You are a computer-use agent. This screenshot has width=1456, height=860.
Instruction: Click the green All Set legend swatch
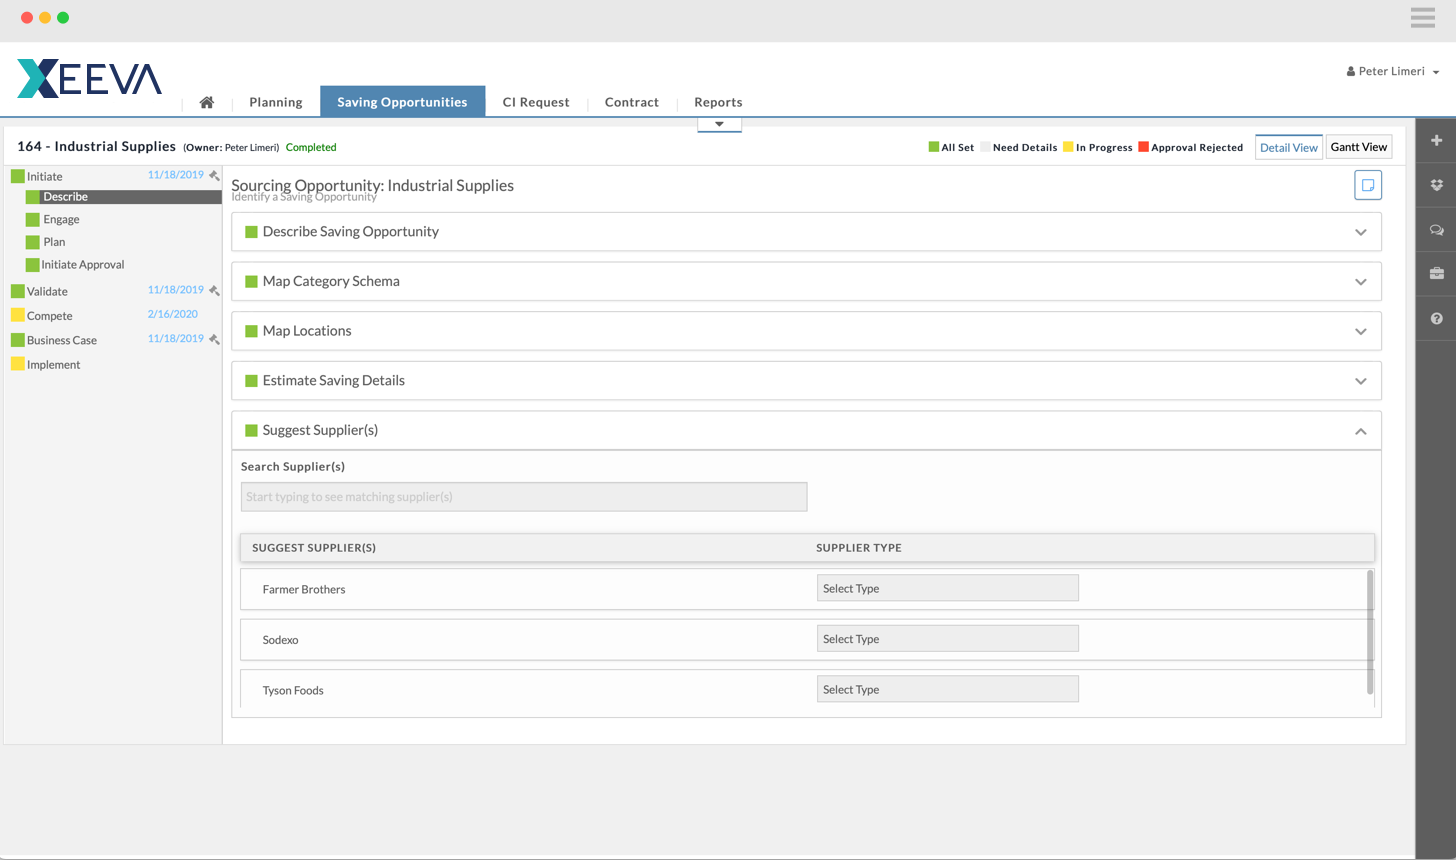(x=934, y=147)
